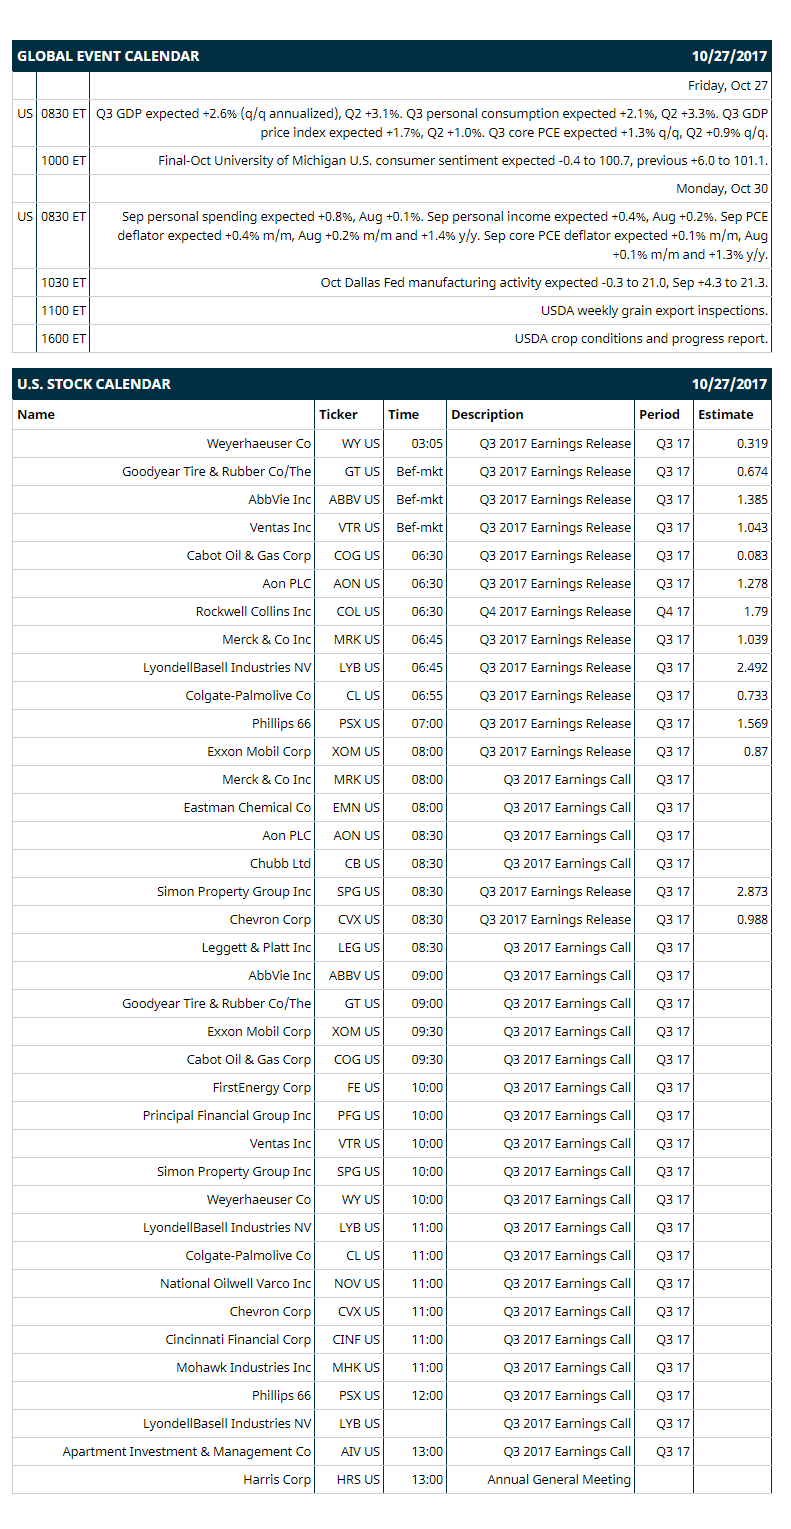Click Colgate-Palmolive estimate 0.733
This screenshot has width=791, height=1529.
click(x=752, y=695)
